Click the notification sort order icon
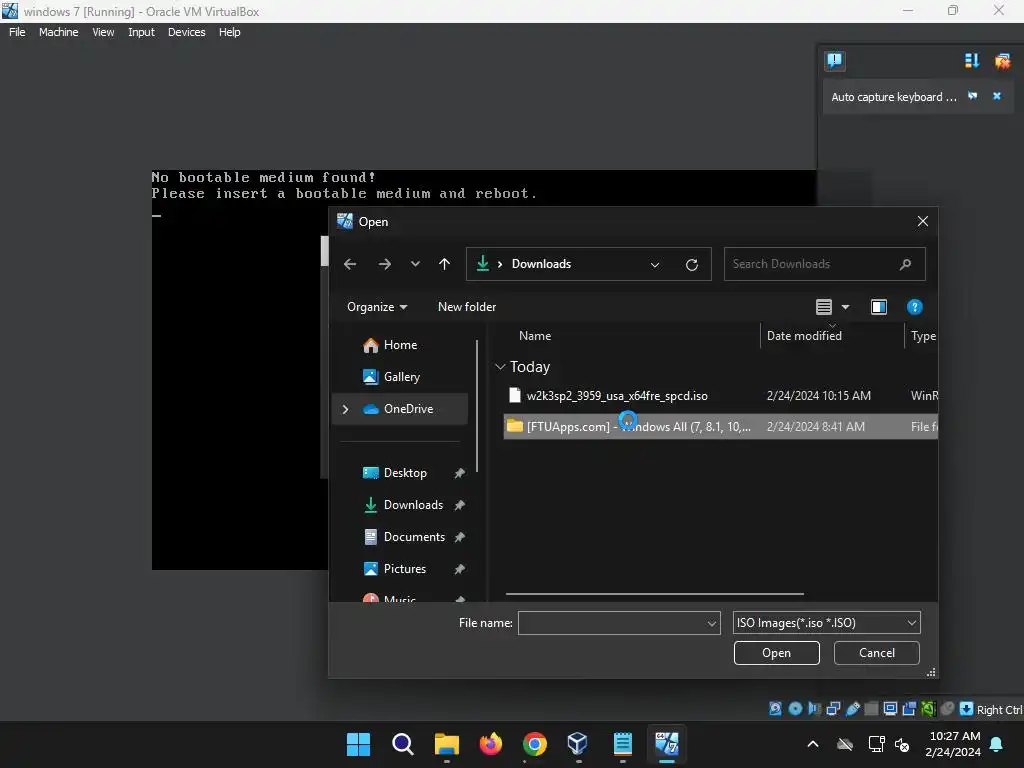This screenshot has width=1024, height=768. tap(972, 61)
